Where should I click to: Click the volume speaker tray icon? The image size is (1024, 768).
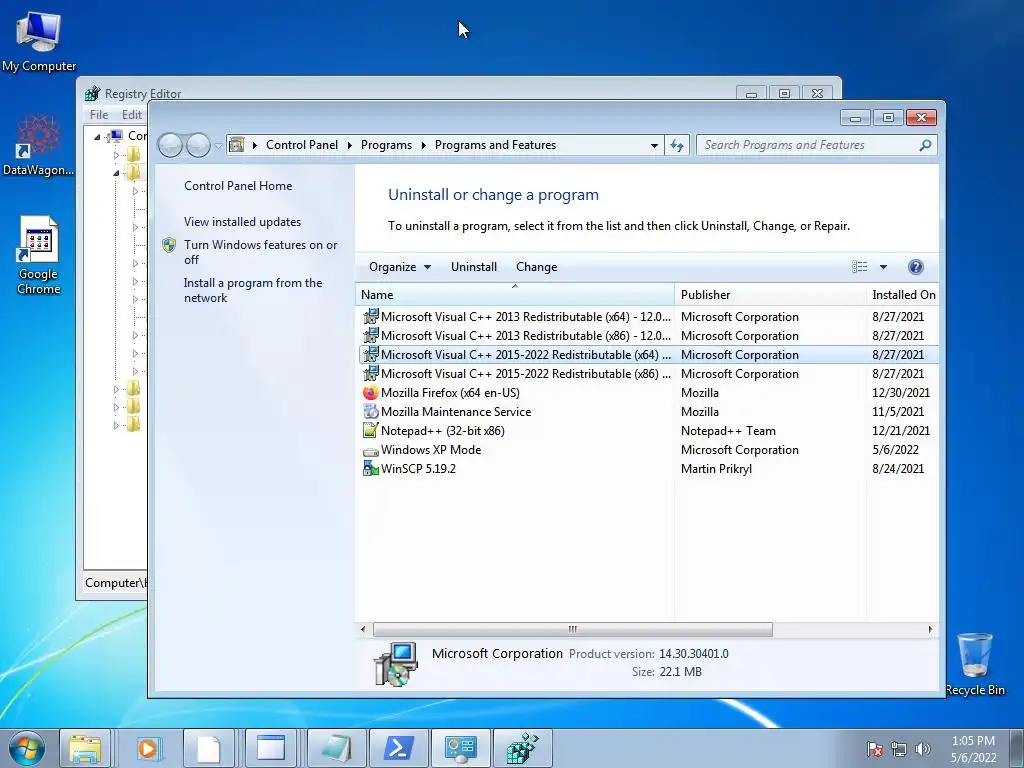click(x=923, y=749)
